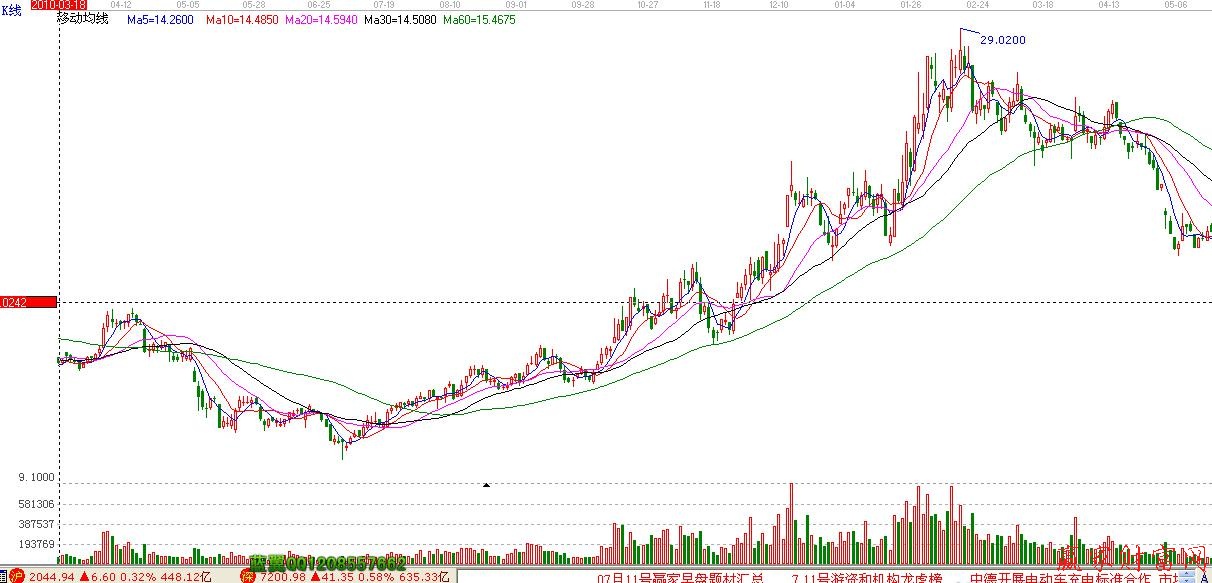Click the Ma5=14.2600 legend entry

[x=162, y=19]
